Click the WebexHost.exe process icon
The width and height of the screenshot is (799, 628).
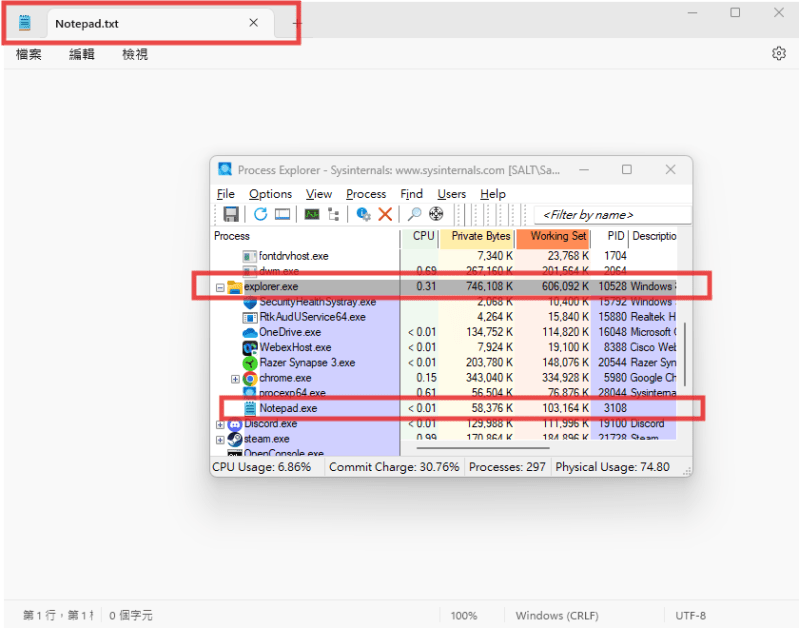[250, 348]
